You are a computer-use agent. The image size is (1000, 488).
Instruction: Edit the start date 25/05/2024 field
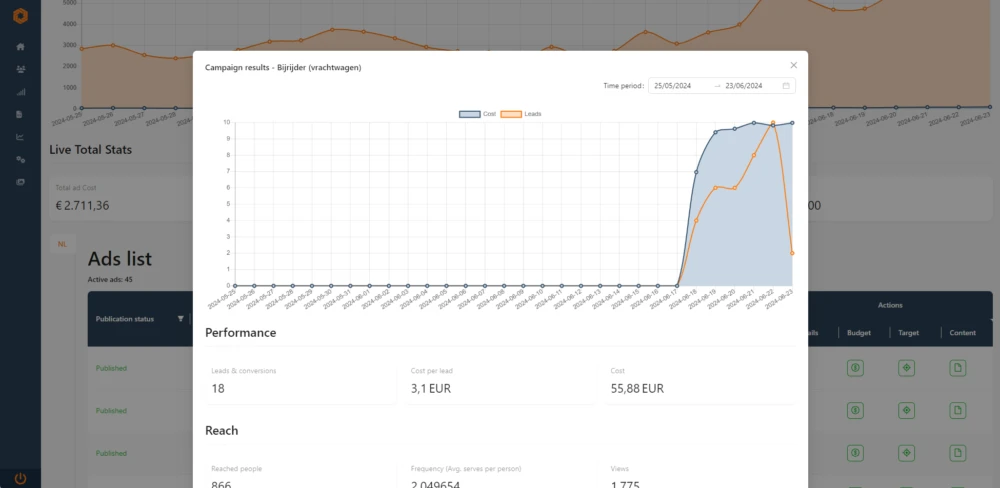678,86
